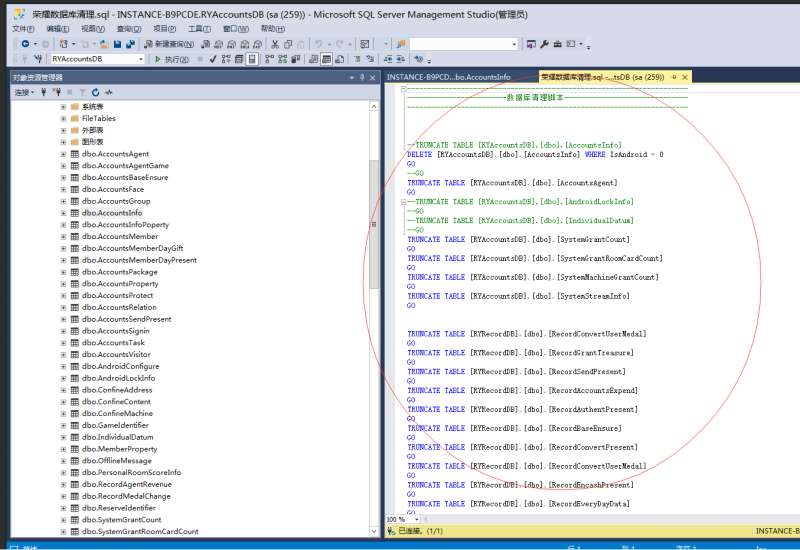Click the Parse query checkmark icon
800x550 pixels.
point(213,59)
